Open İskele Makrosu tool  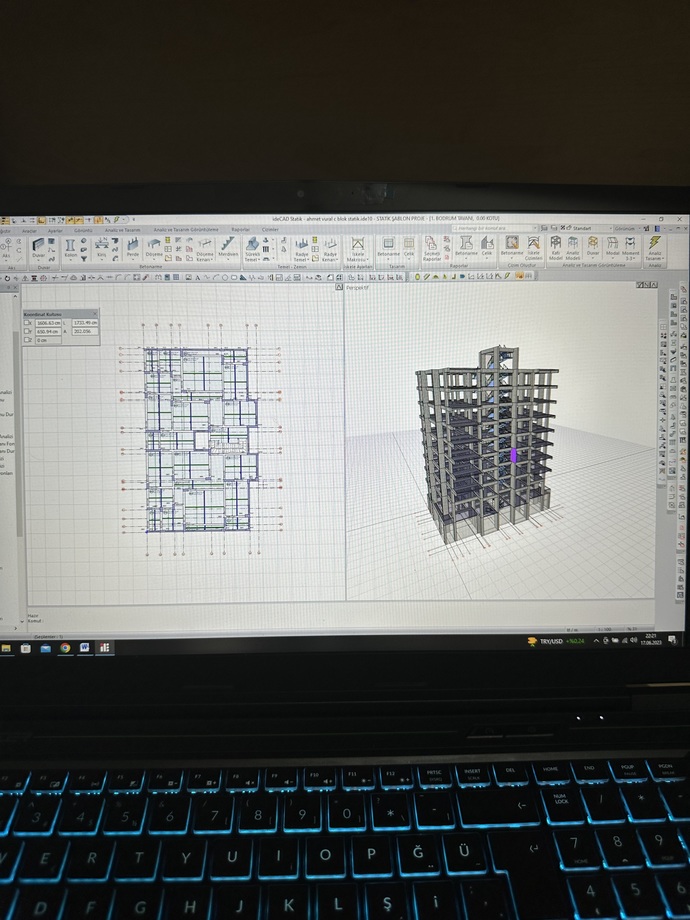(357, 249)
